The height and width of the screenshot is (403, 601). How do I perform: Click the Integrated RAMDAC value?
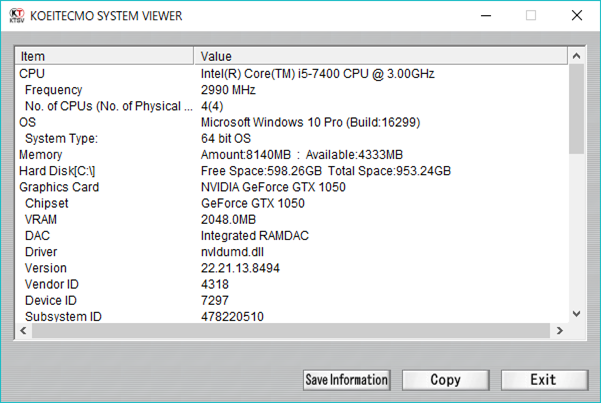pyautogui.click(x=255, y=235)
